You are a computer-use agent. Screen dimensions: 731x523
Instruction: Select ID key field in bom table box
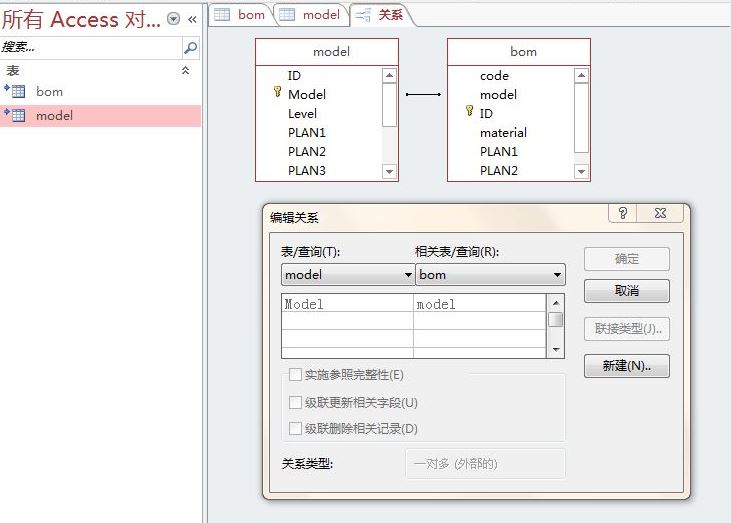486,114
